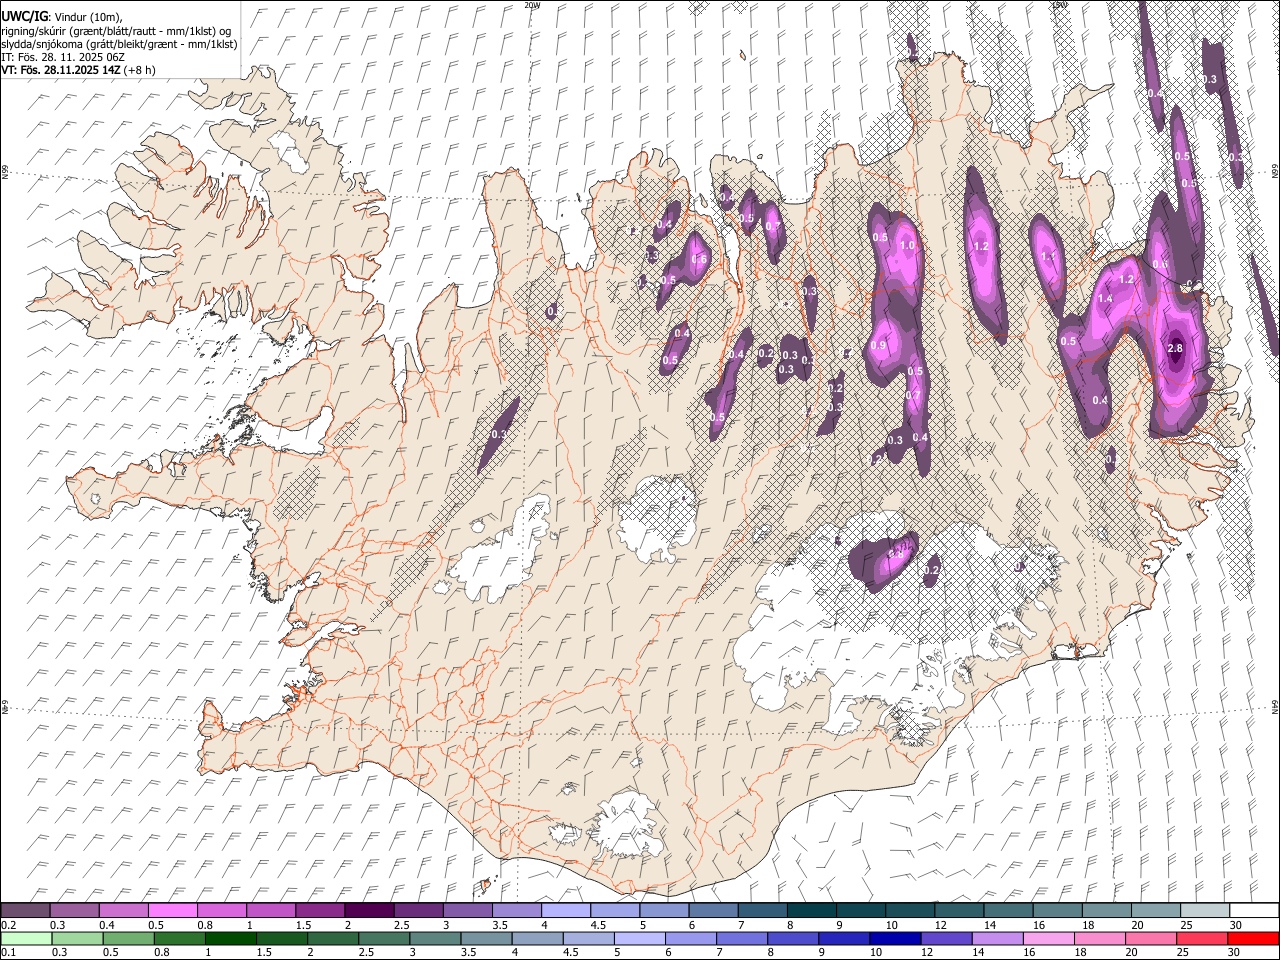Click the 'slydda/snjókoma' legend description line

(x=119, y=44)
